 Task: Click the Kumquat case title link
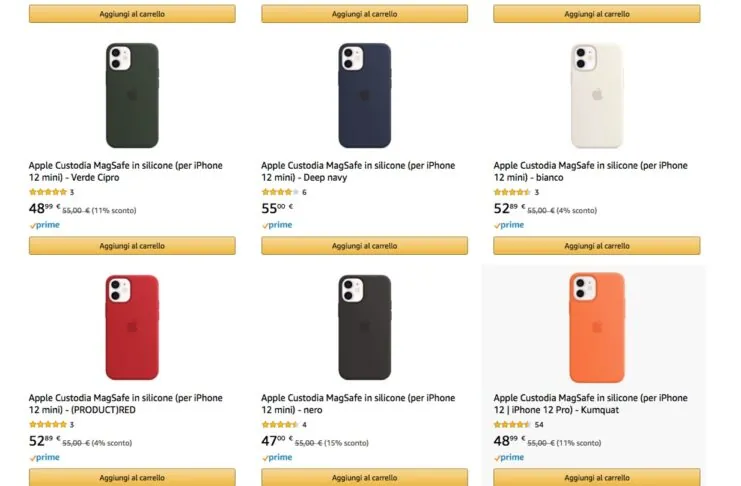[x=590, y=404]
